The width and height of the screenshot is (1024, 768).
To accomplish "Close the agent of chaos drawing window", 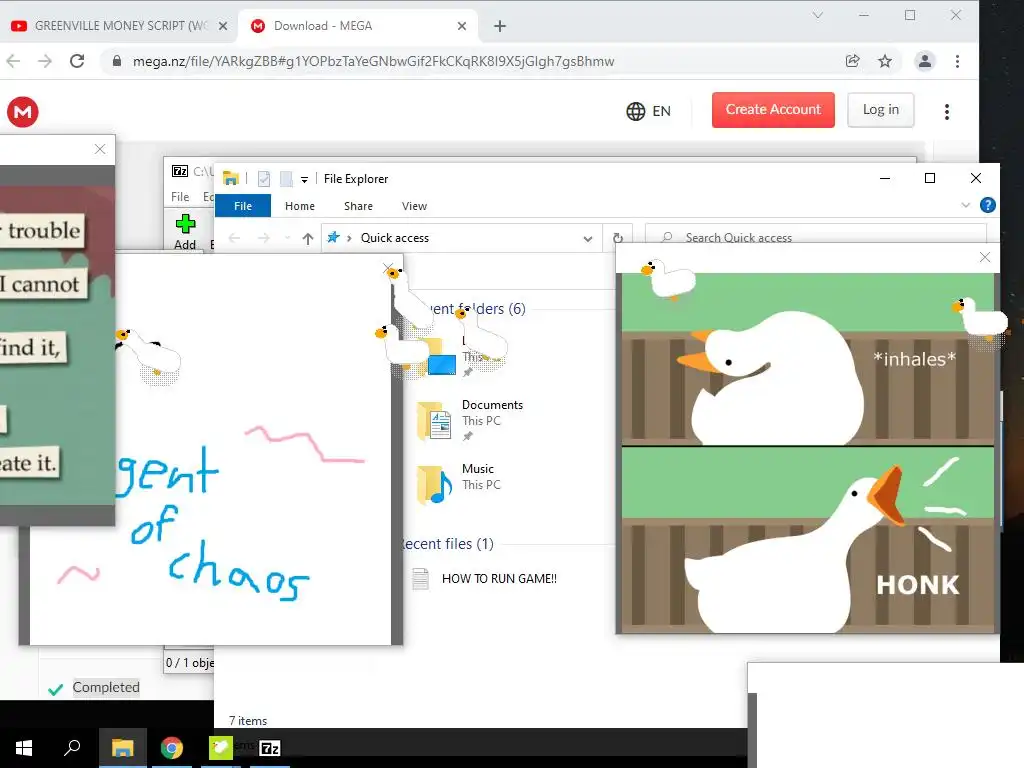I will (388, 268).
